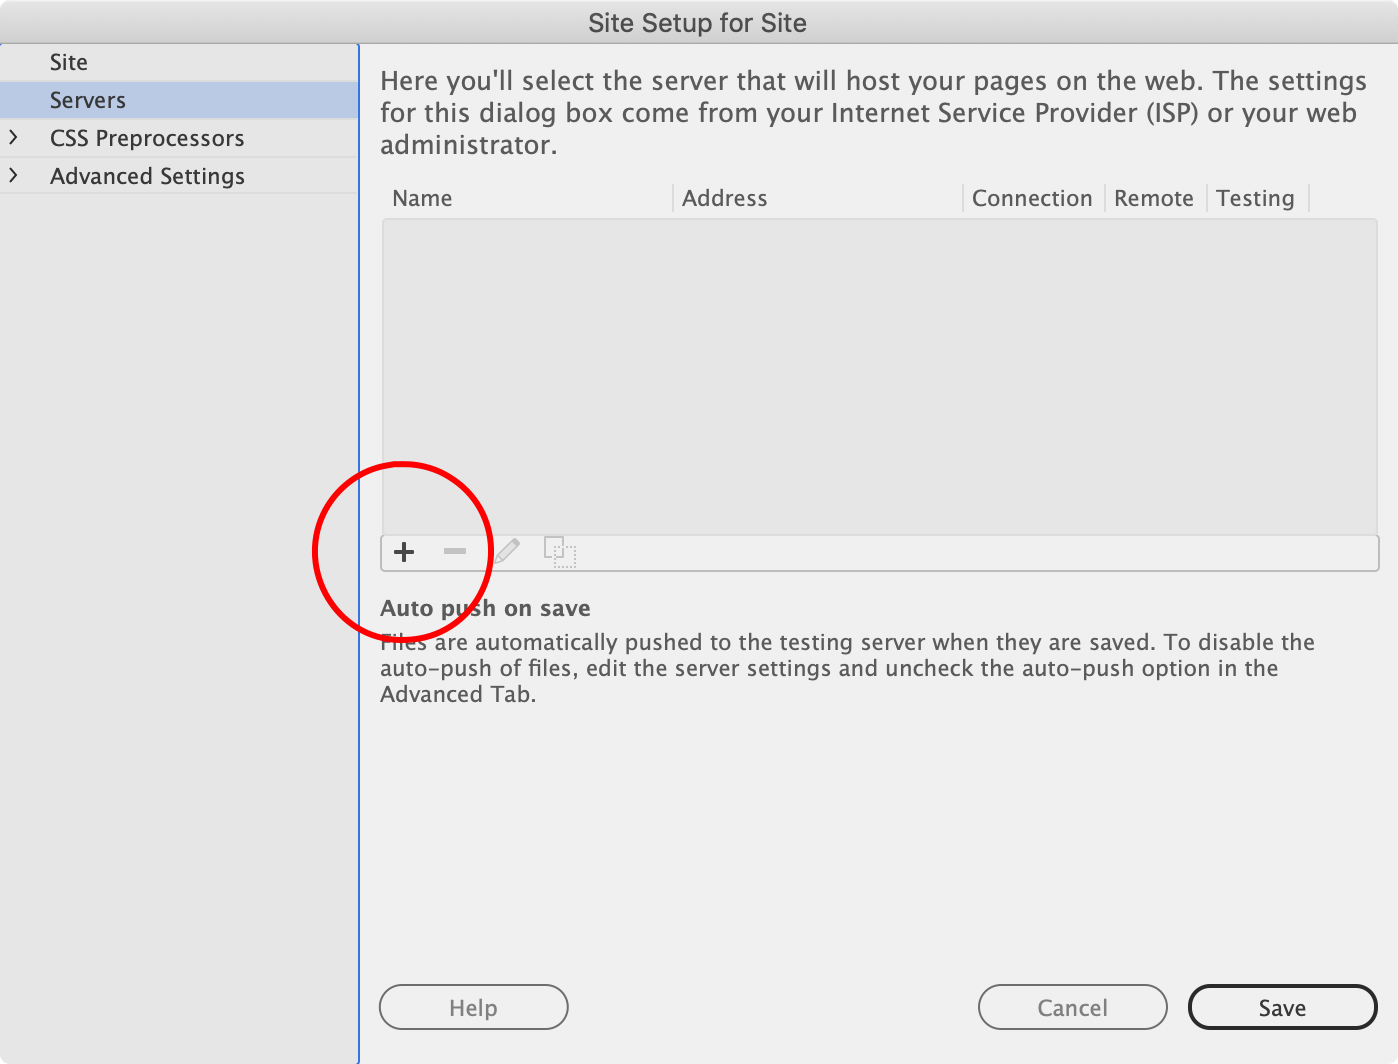Click the Cancel button

(1072, 1007)
